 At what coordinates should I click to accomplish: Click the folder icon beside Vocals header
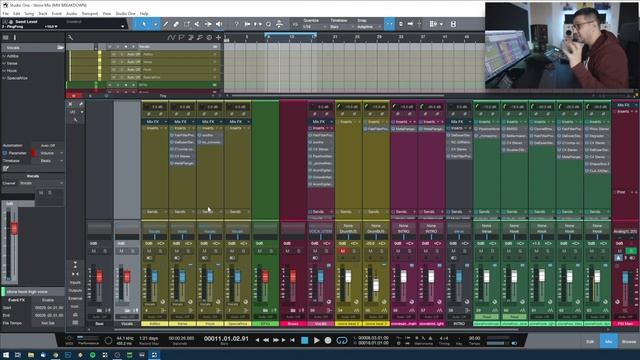tap(60, 47)
